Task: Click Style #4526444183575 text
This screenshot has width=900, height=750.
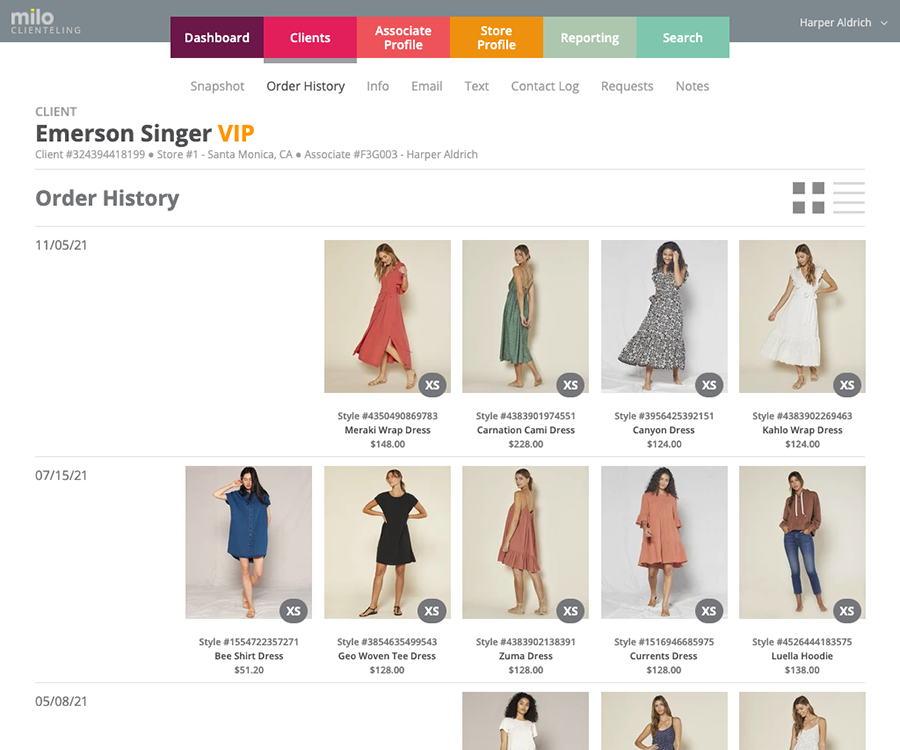Action: tap(802, 642)
